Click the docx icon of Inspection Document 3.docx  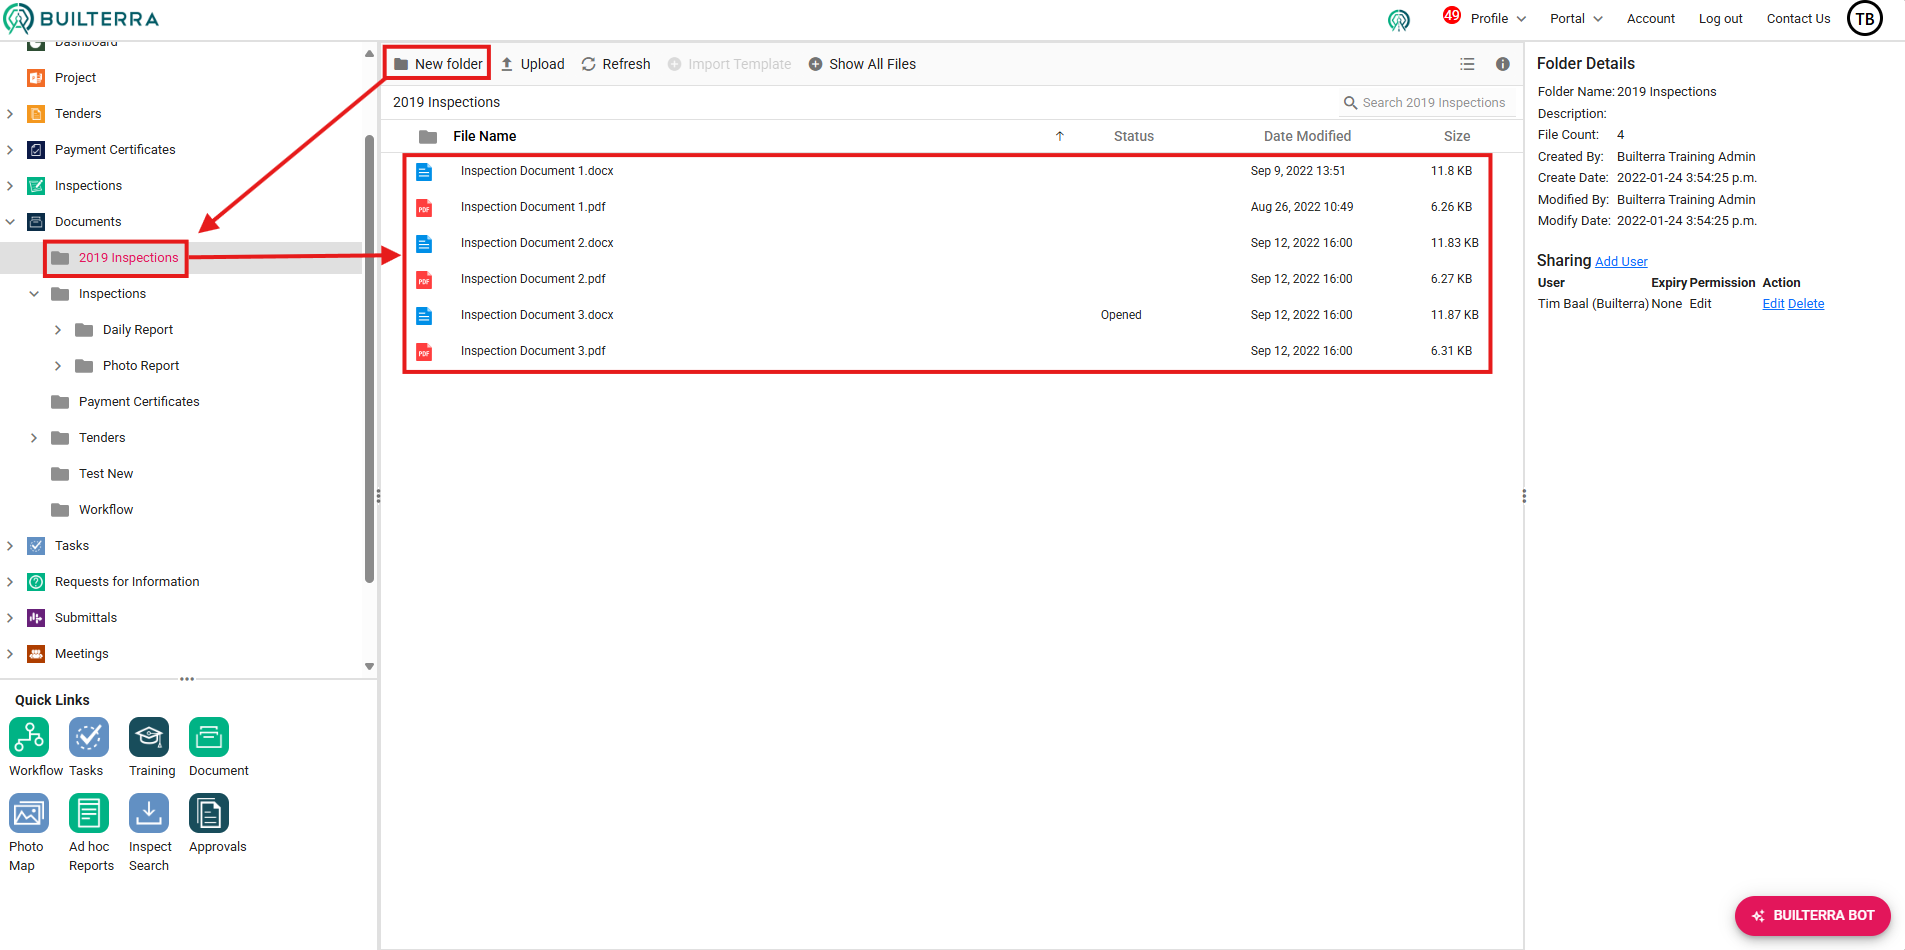pos(424,316)
